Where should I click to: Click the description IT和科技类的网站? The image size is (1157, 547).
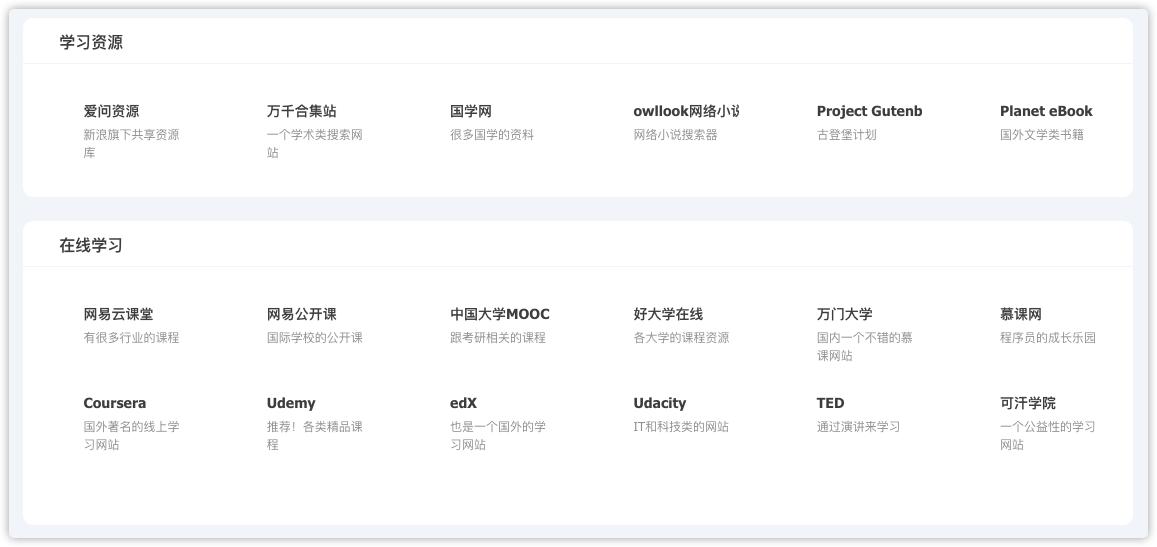pyautogui.click(x=681, y=427)
